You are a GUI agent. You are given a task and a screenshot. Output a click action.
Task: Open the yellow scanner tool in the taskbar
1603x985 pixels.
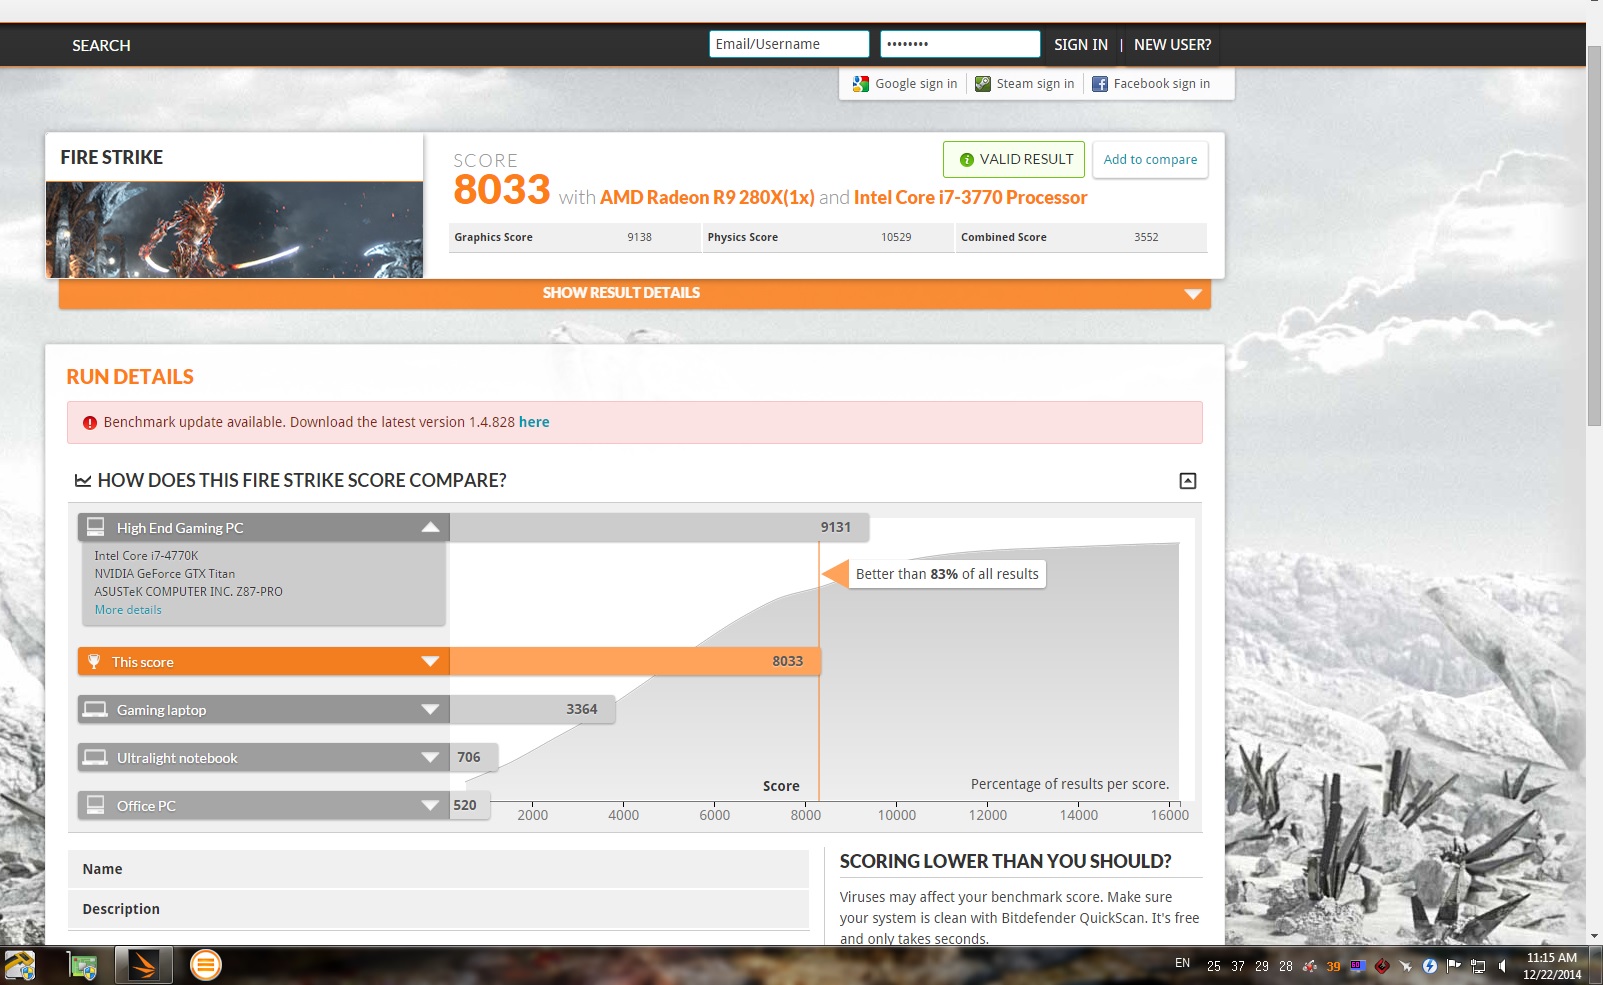[x=20, y=965]
